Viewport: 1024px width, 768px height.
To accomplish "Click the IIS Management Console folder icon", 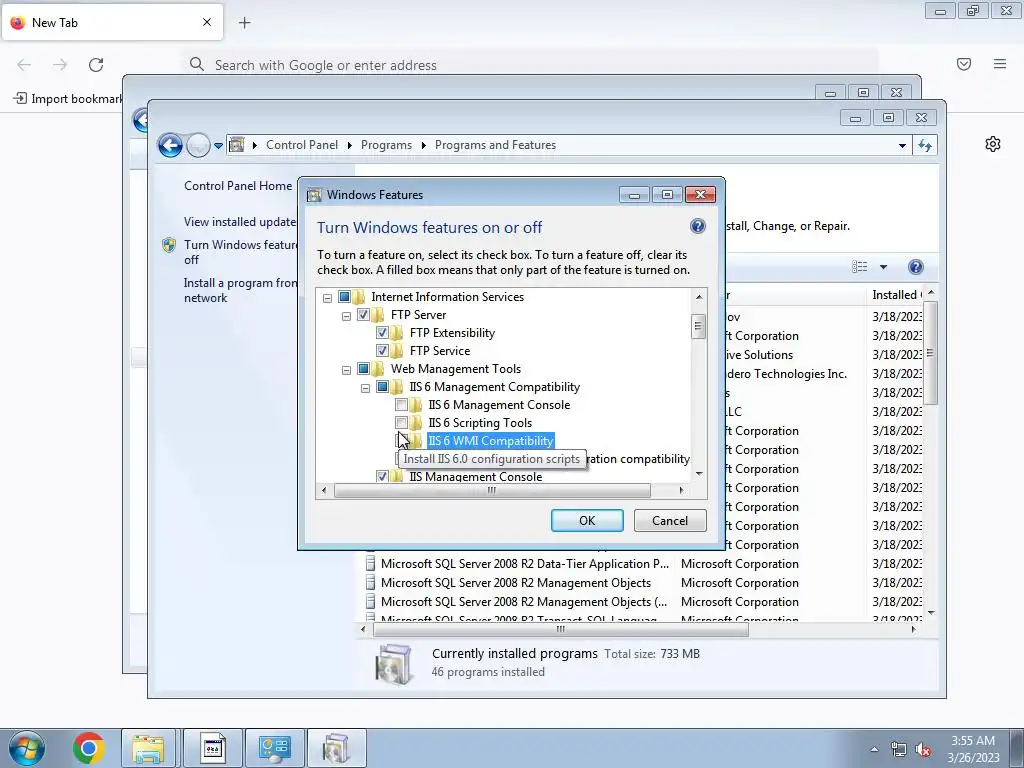I will [396, 477].
